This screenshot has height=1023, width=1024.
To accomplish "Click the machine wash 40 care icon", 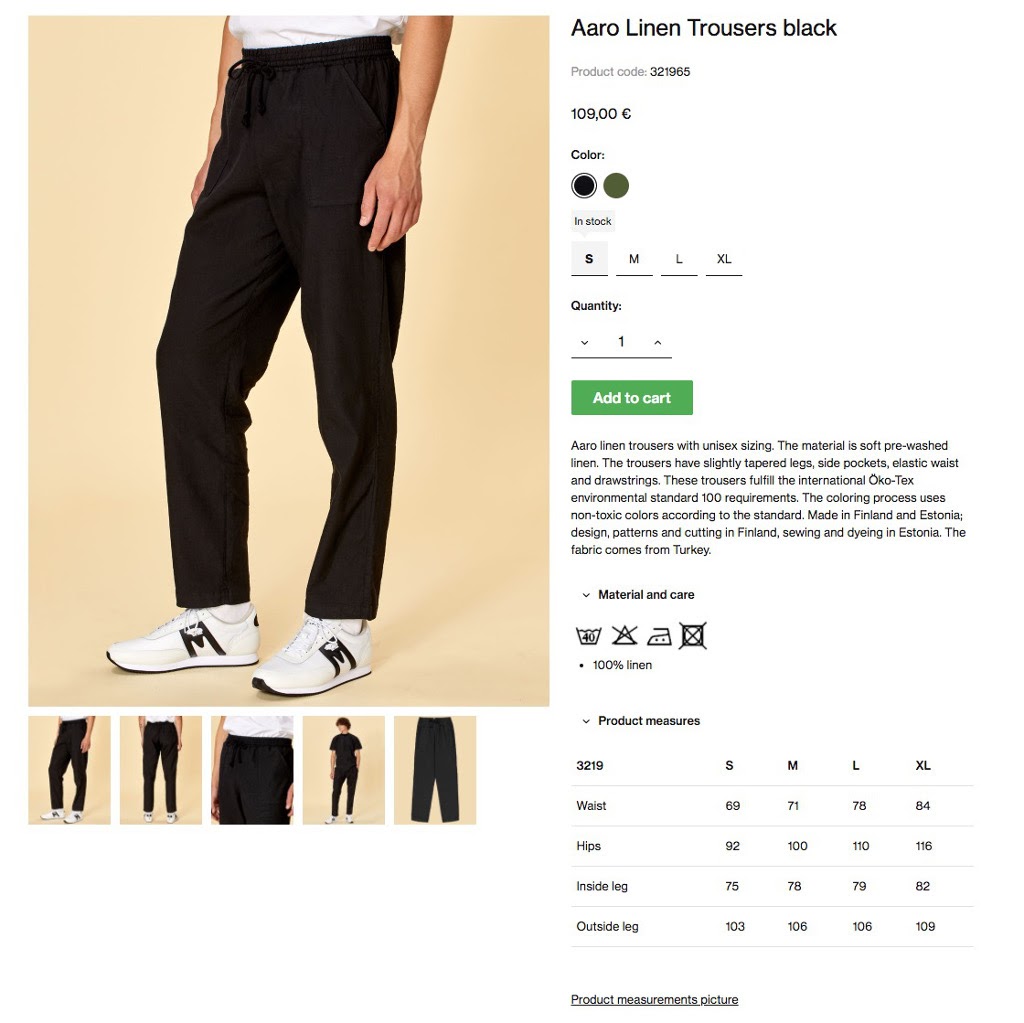I will point(588,636).
